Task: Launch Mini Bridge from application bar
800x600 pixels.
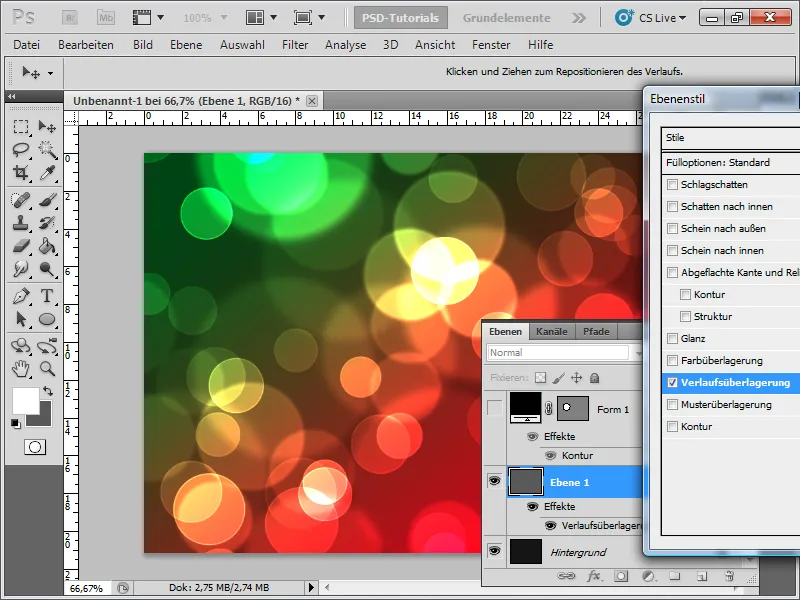Action: pos(106,18)
